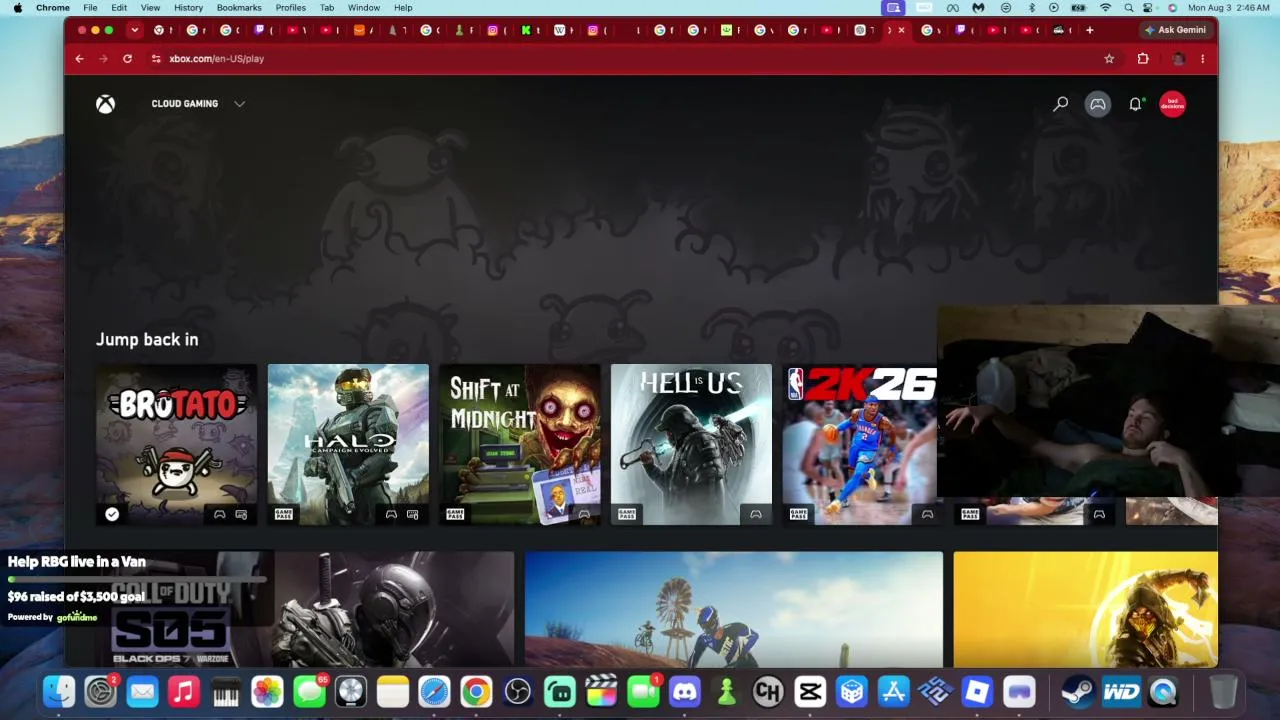
Task: Open the Brotato game tile
Action: [176, 444]
